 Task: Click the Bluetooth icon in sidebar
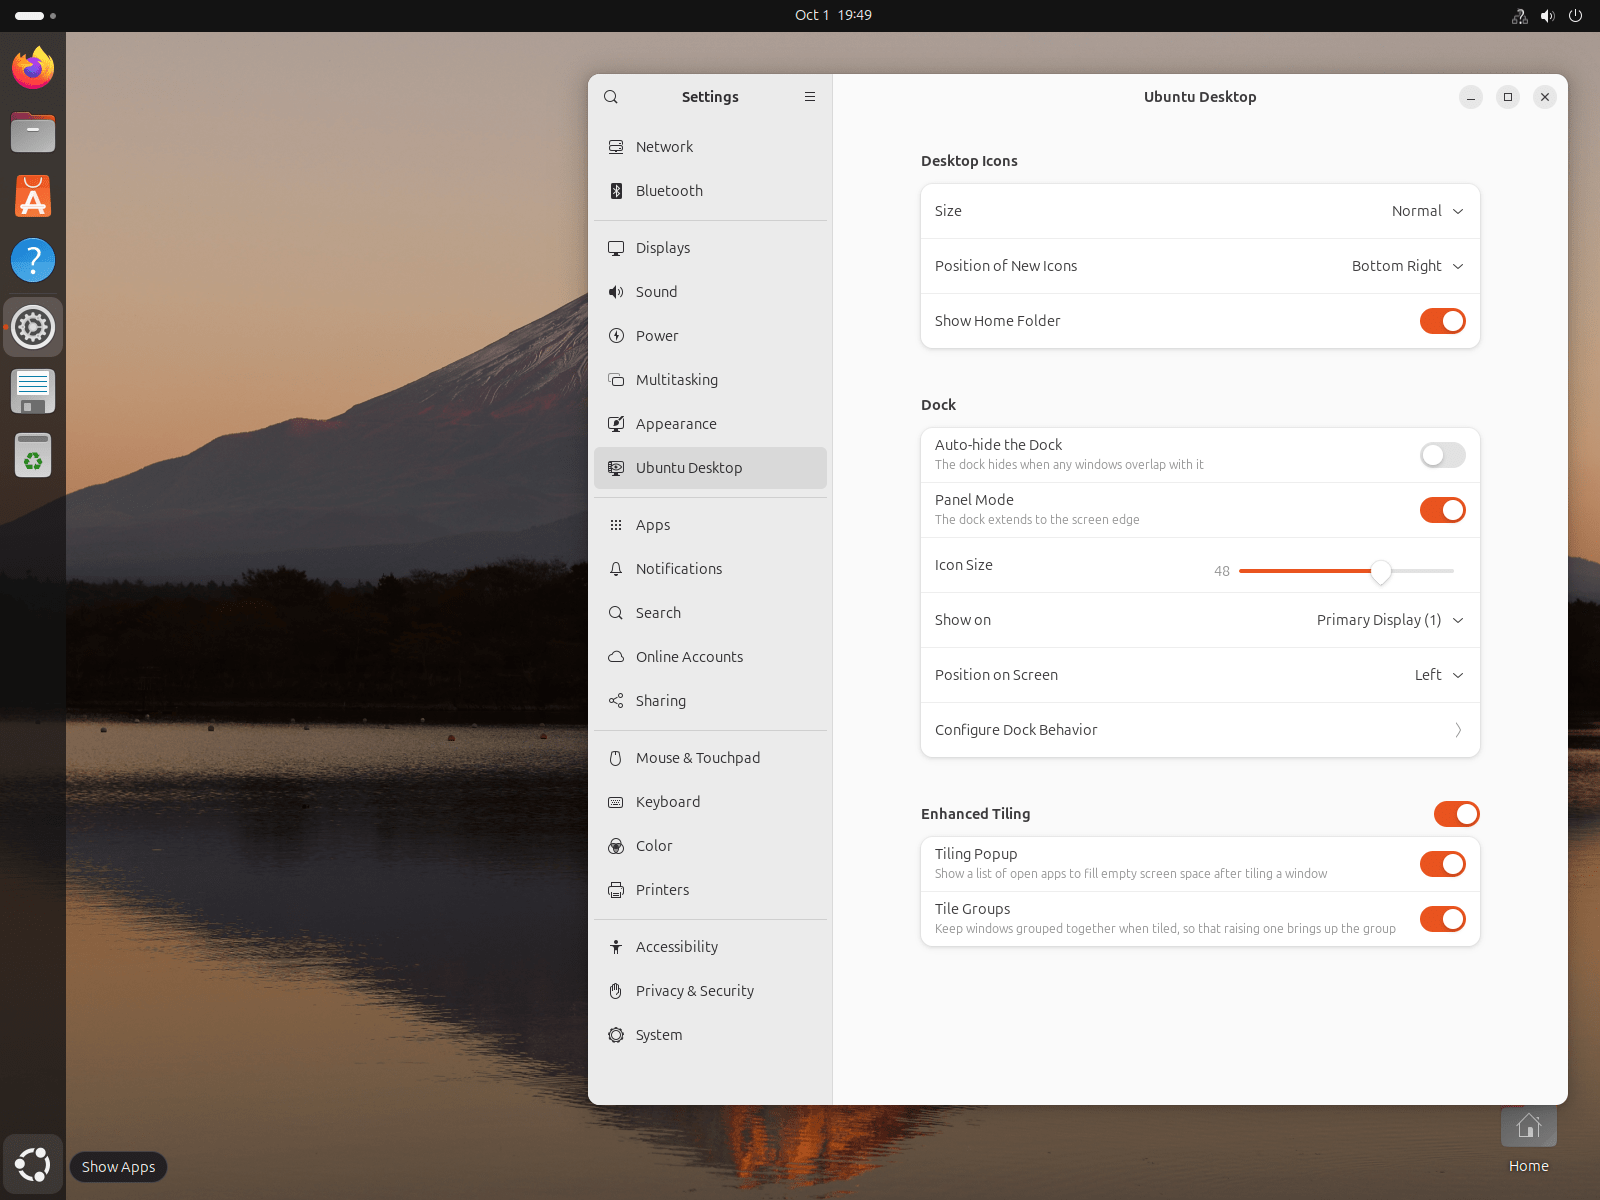[616, 191]
